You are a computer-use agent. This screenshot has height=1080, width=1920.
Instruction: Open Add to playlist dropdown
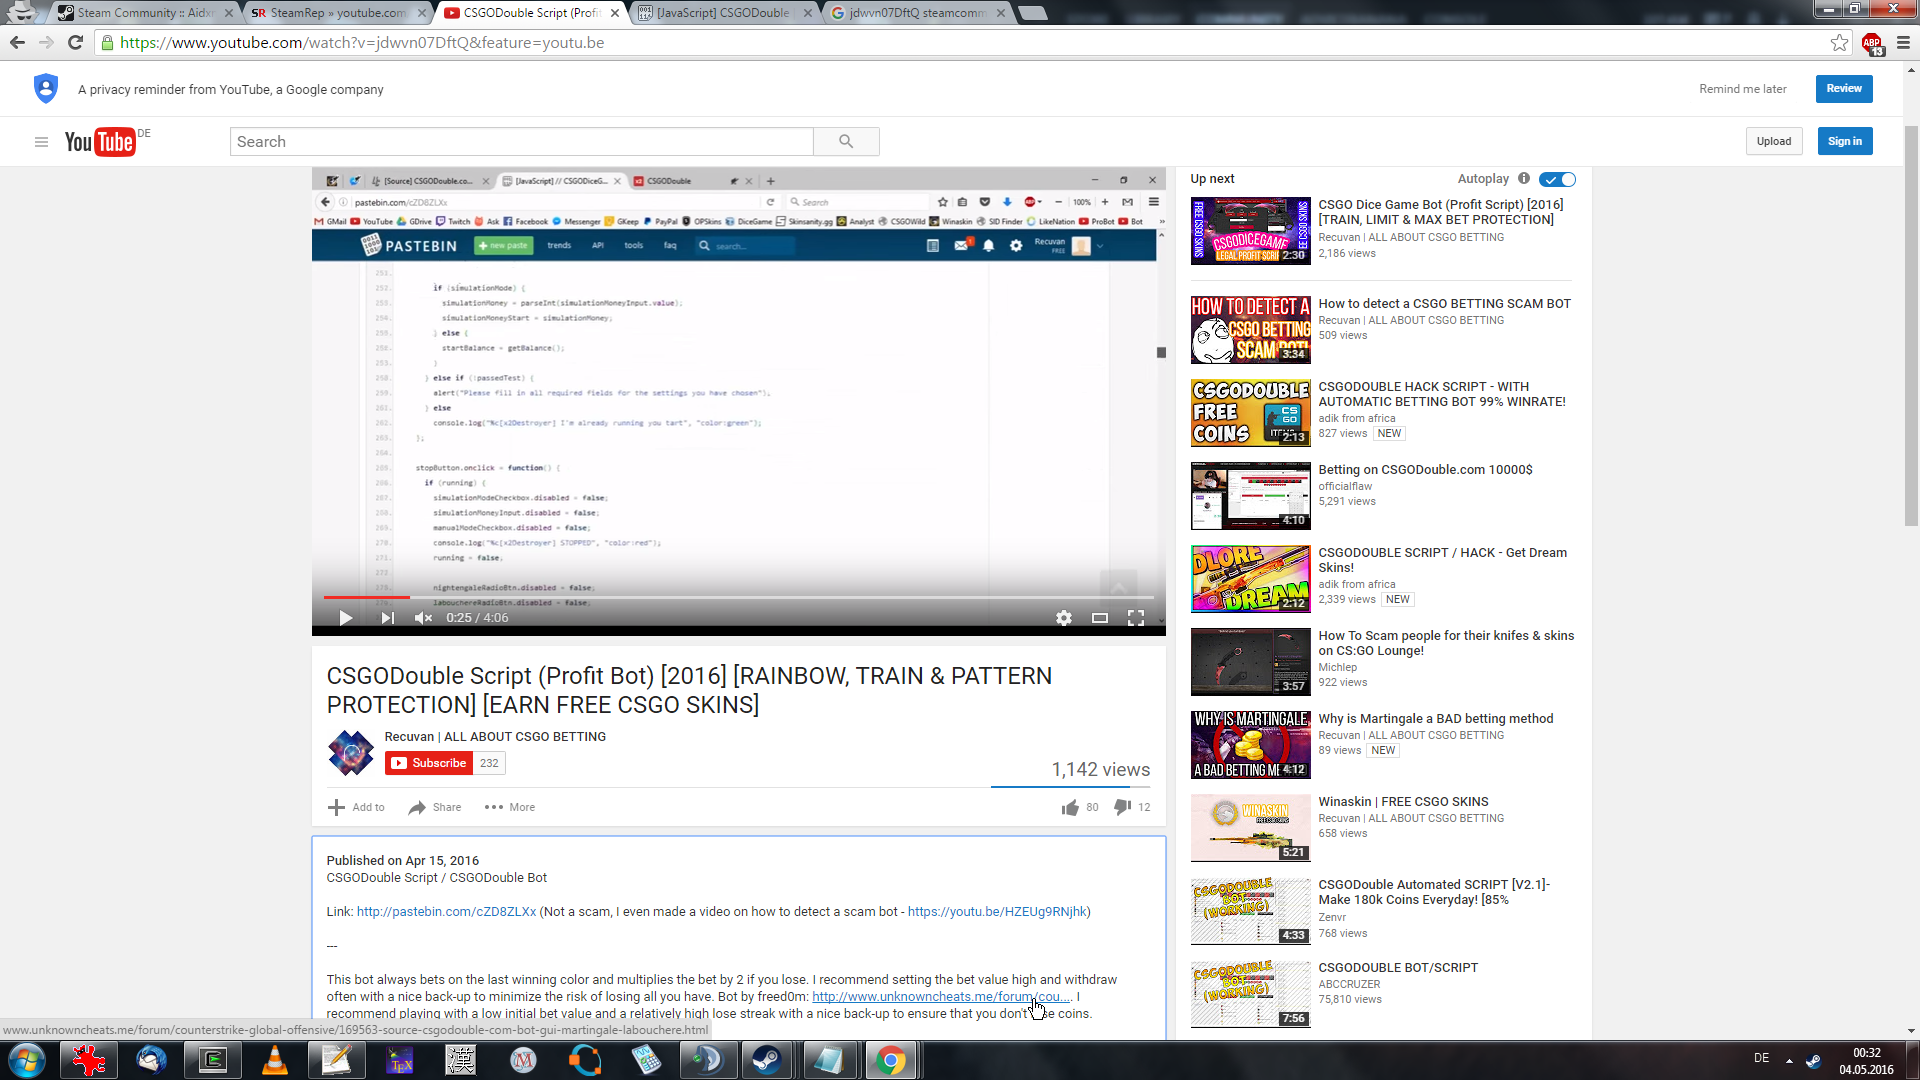356,807
